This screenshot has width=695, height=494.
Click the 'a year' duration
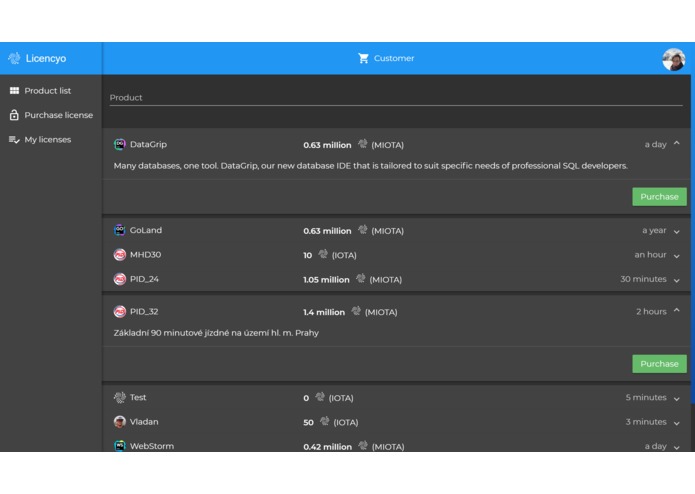pos(654,230)
